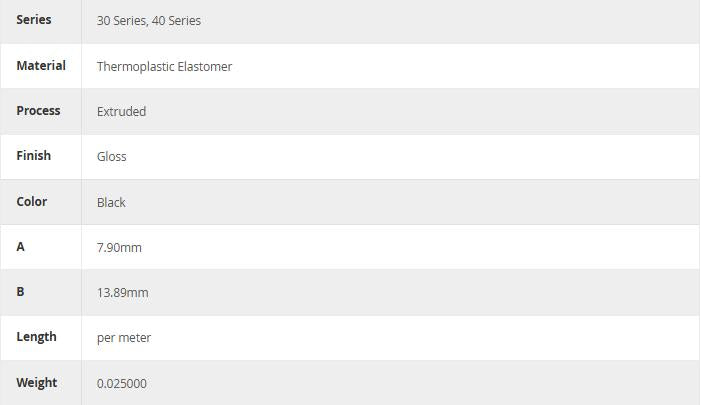Select the 0.025000 weight value
The width and height of the screenshot is (701, 405).
click(122, 384)
